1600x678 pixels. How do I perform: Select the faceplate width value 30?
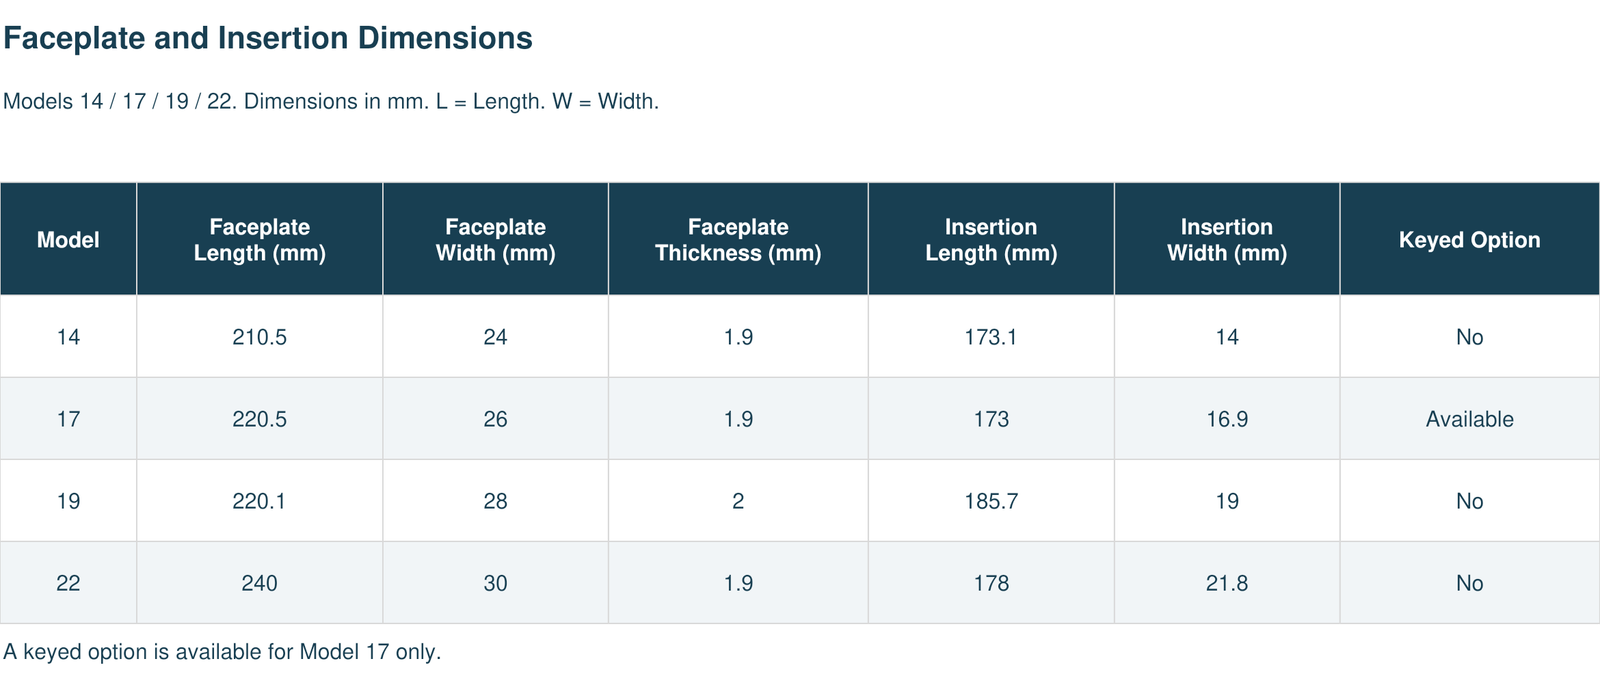[496, 583]
